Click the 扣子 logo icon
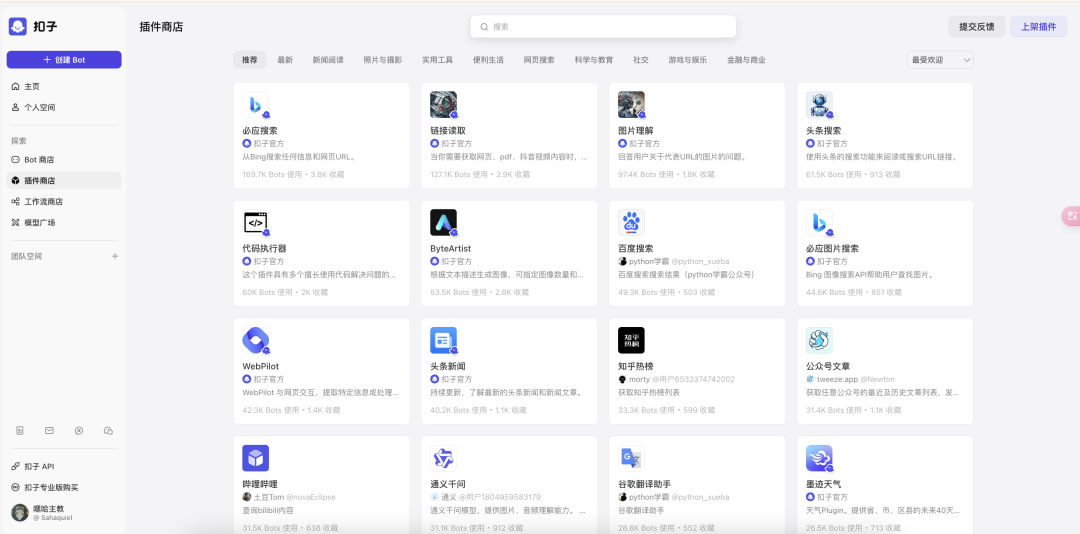Screen dimensions: 1080x534 [x=17, y=26]
